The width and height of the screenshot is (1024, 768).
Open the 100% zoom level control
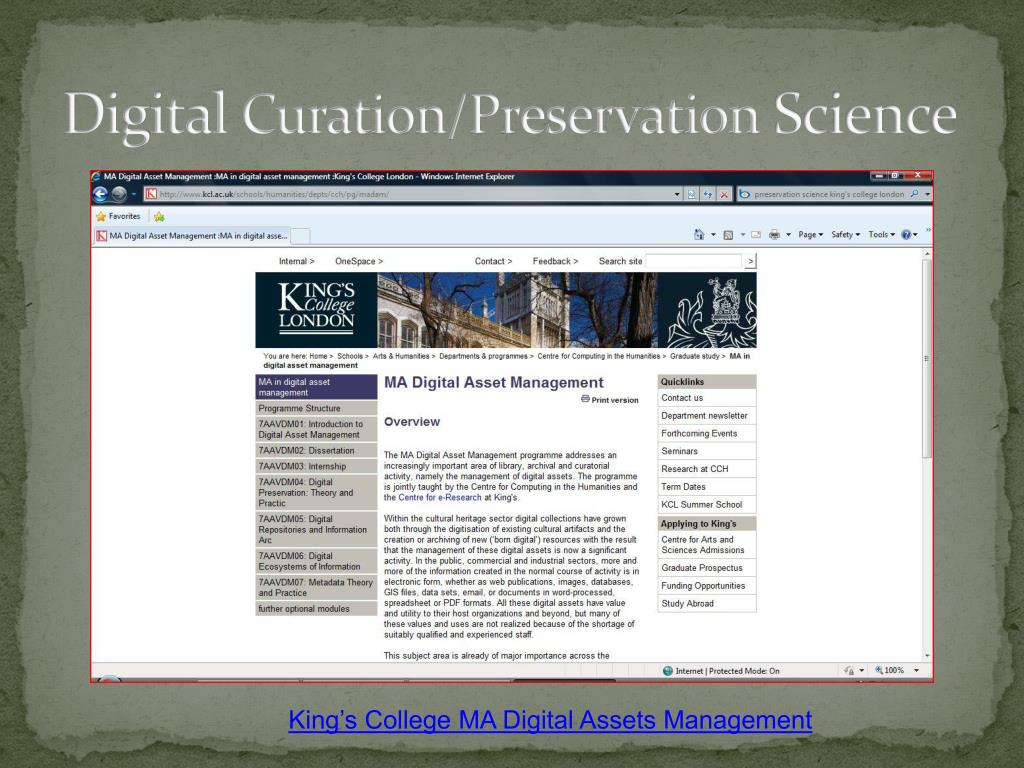click(x=897, y=671)
